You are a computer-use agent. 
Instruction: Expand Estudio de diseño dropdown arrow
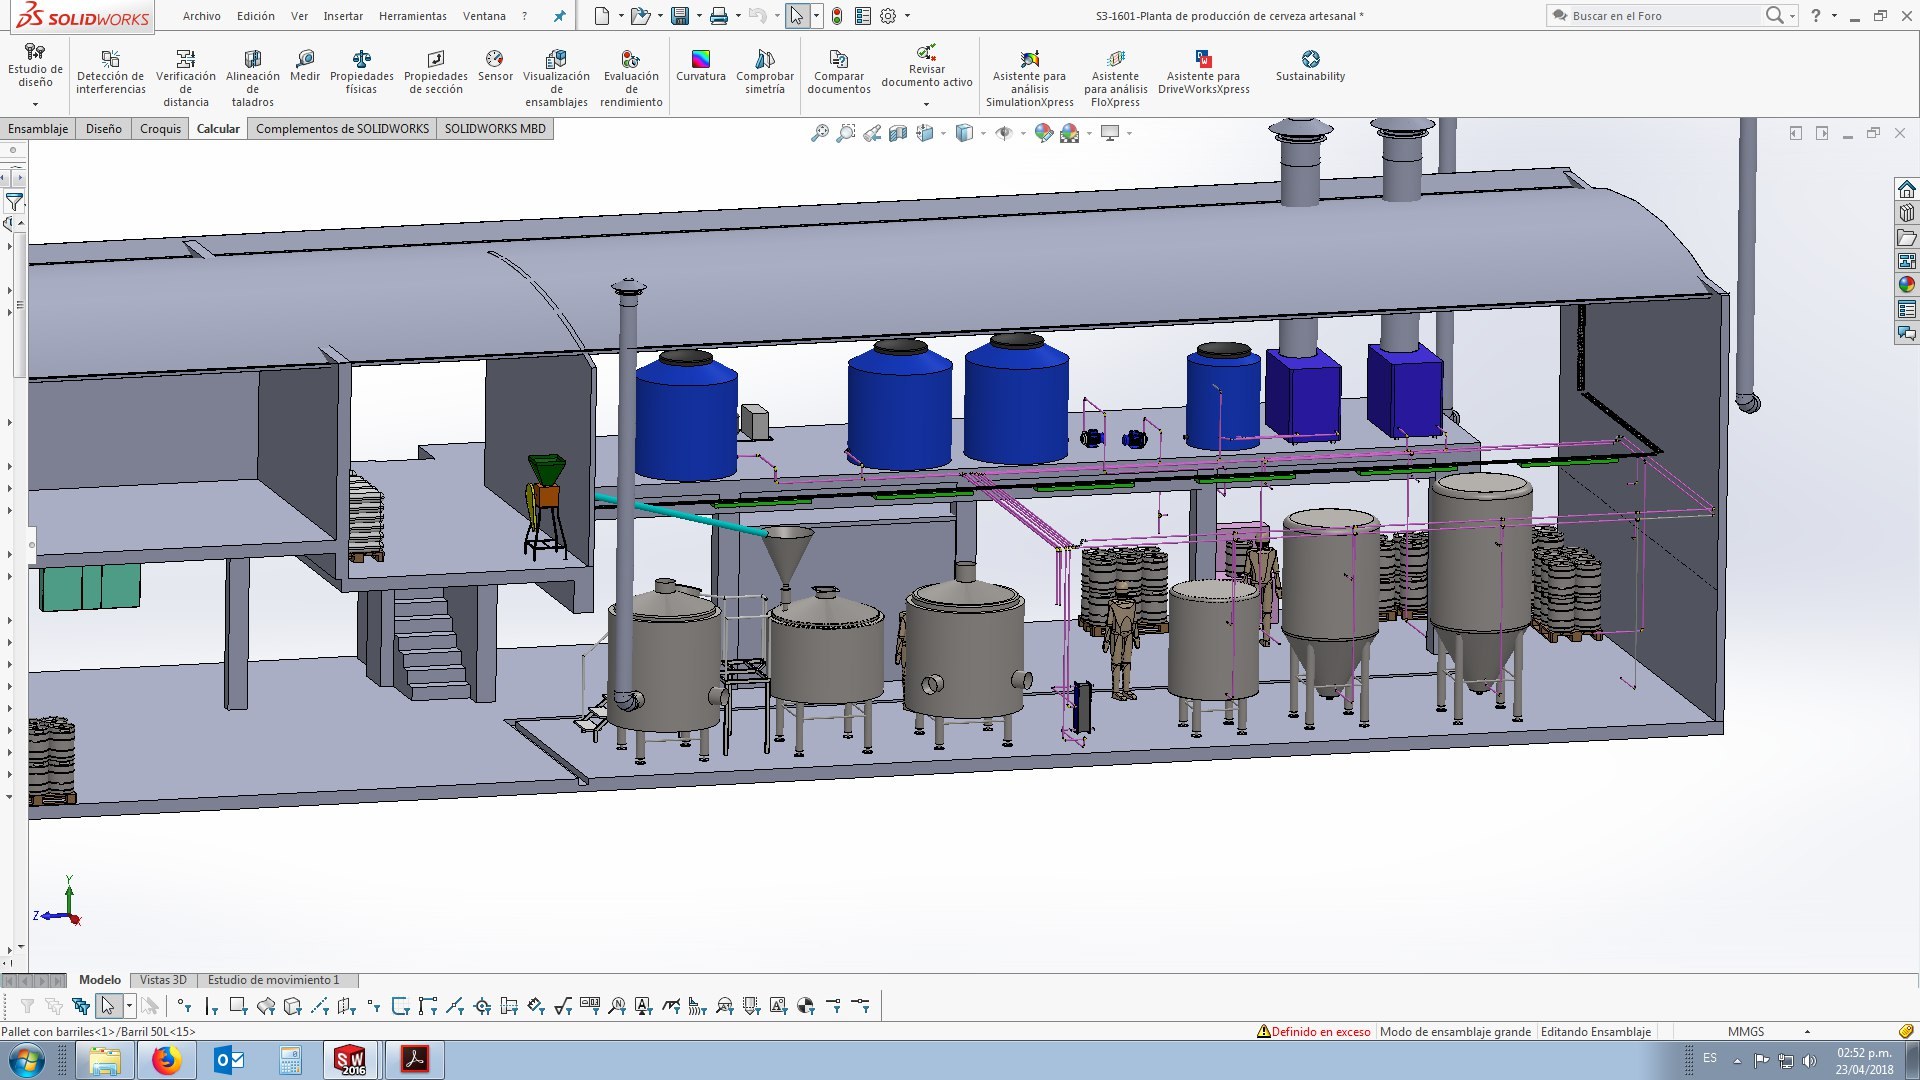point(35,104)
